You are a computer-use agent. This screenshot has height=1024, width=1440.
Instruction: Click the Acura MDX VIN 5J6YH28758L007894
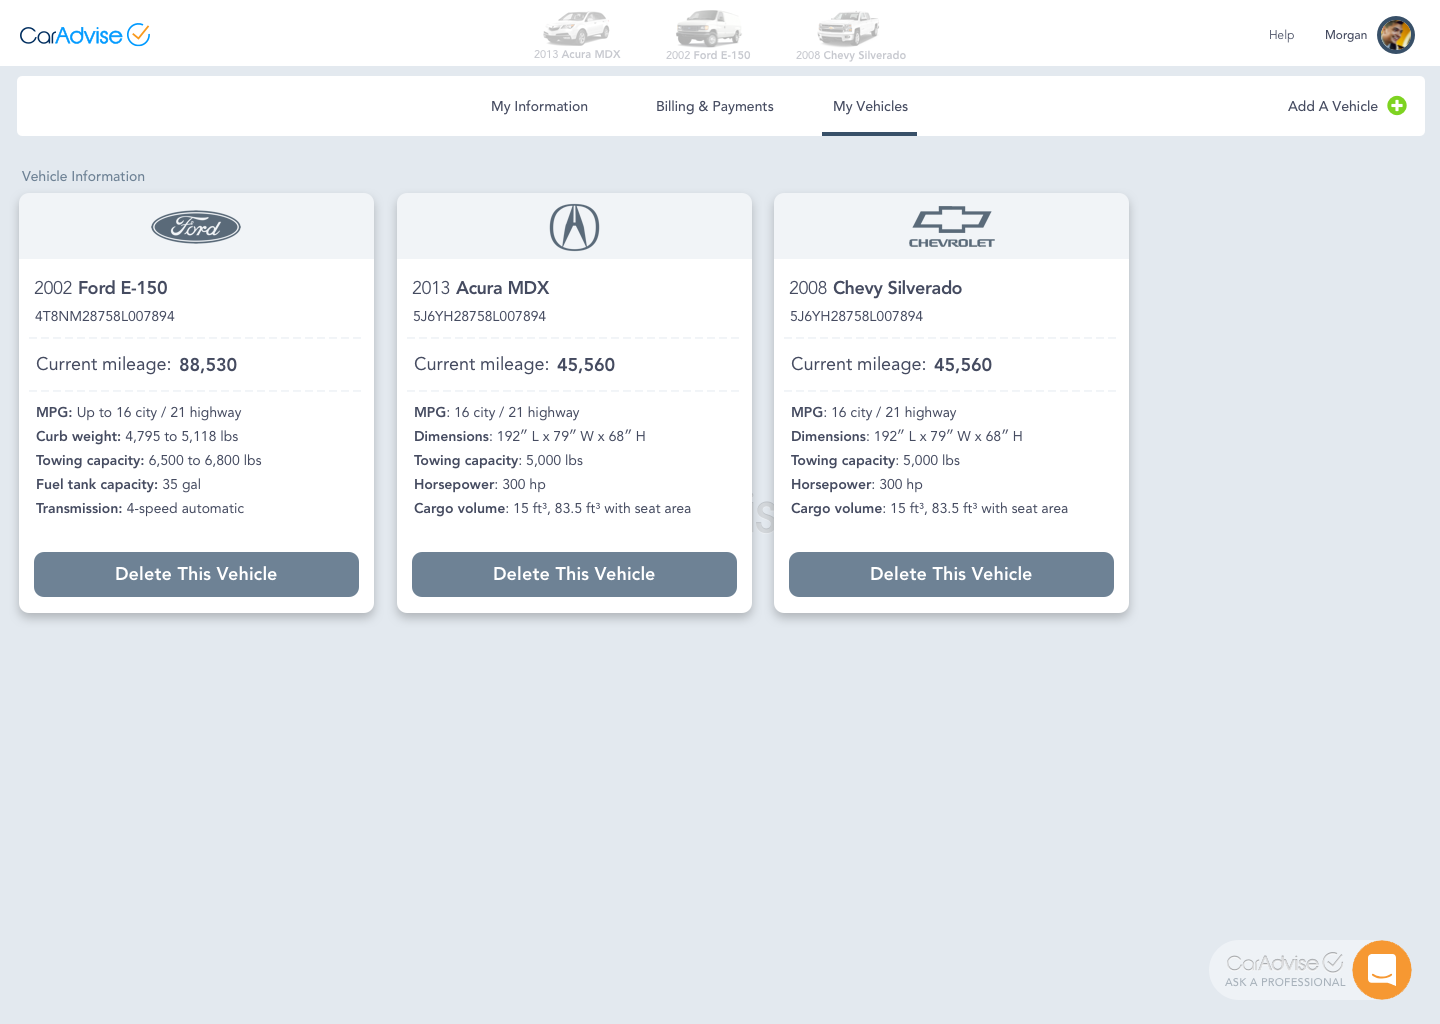pyautogui.click(x=479, y=316)
